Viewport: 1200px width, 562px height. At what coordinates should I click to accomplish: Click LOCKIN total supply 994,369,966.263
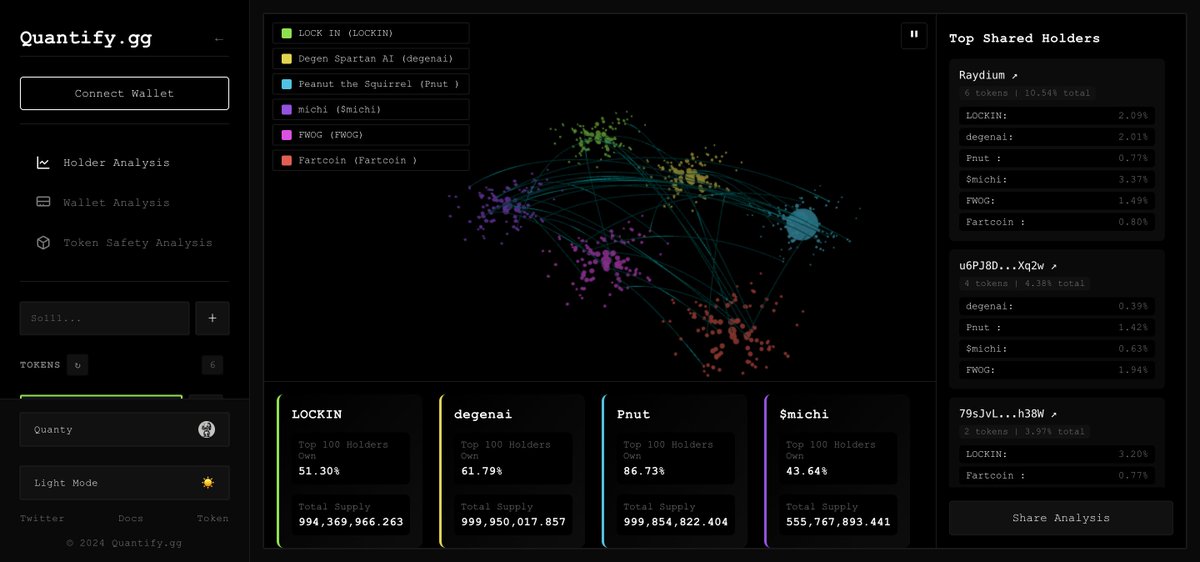[351, 522]
